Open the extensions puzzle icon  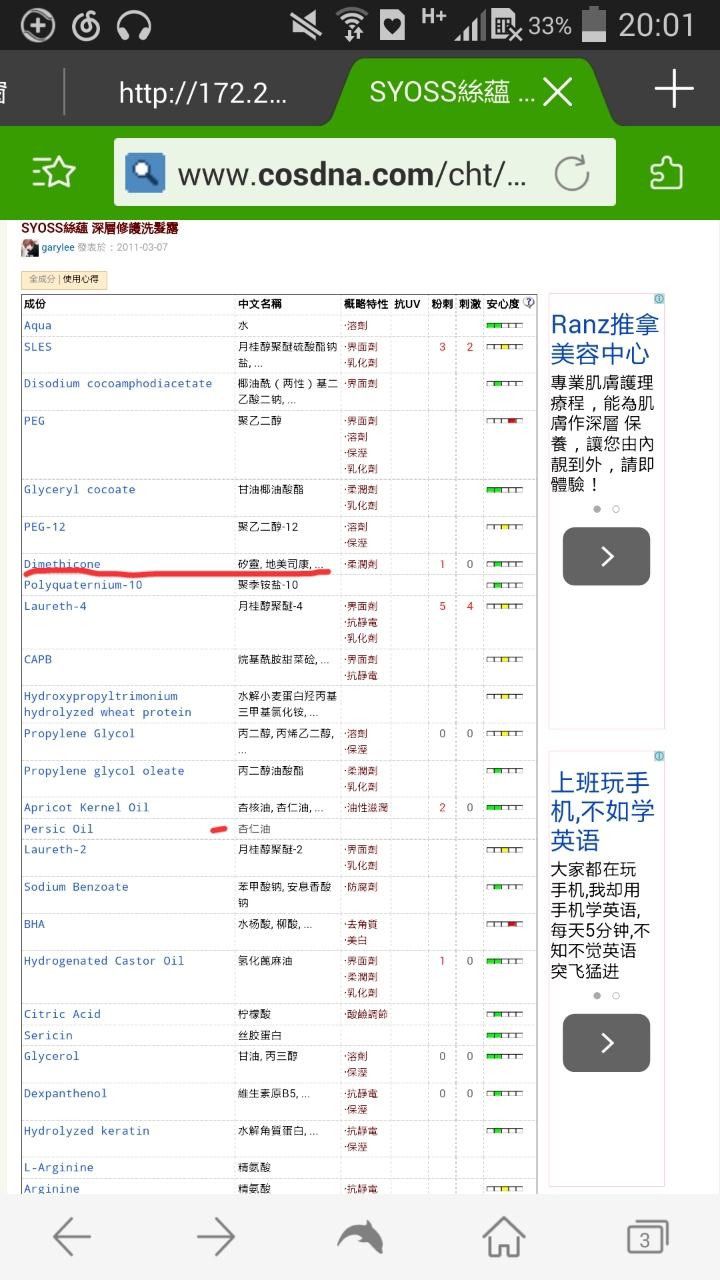pos(666,172)
